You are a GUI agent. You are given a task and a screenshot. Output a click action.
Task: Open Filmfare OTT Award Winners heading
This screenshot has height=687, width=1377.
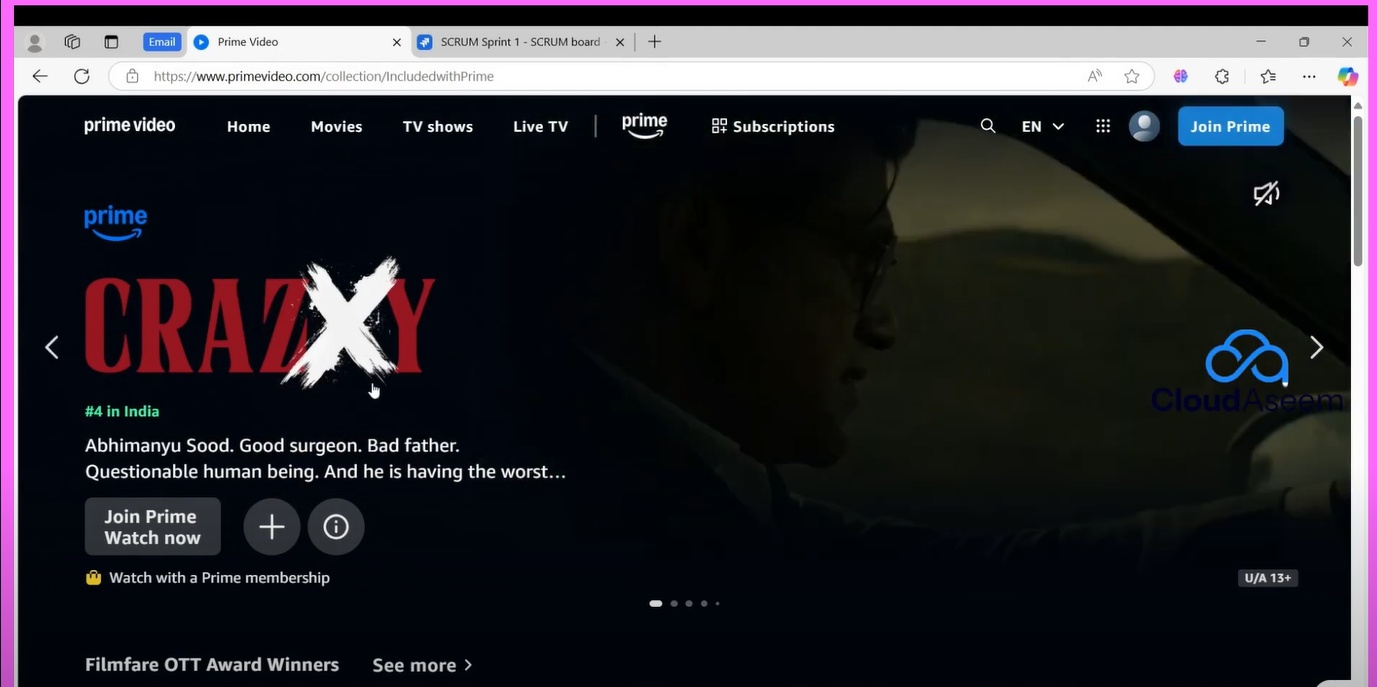[x=212, y=665]
